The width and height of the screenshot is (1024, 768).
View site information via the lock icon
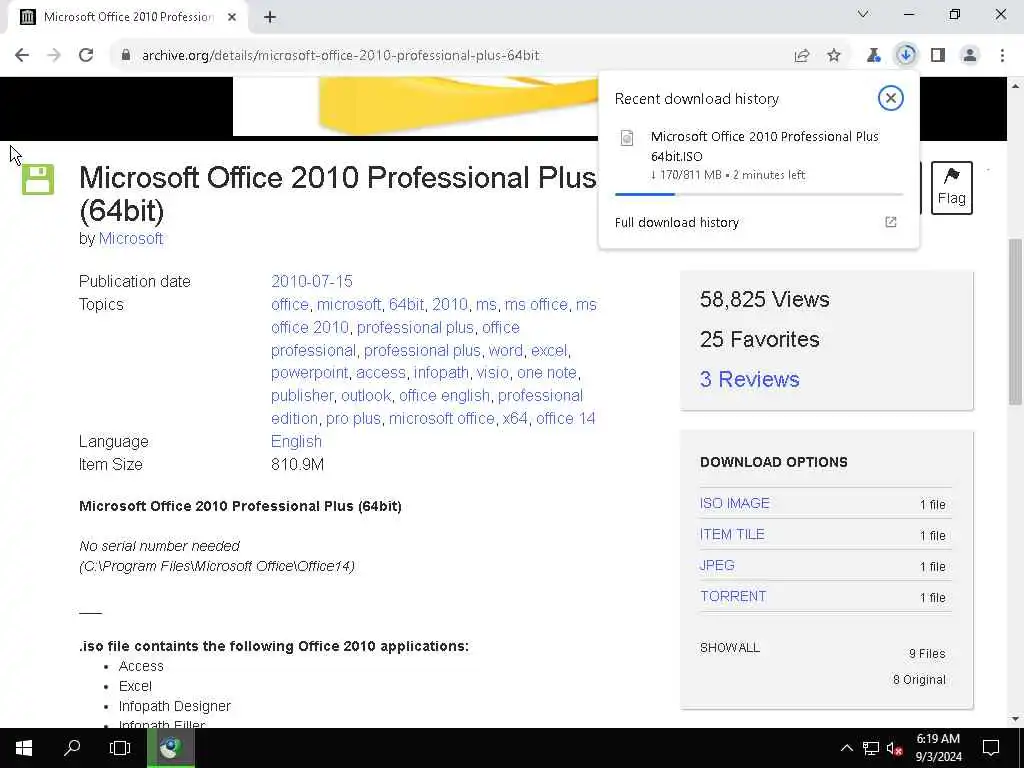click(x=126, y=56)
